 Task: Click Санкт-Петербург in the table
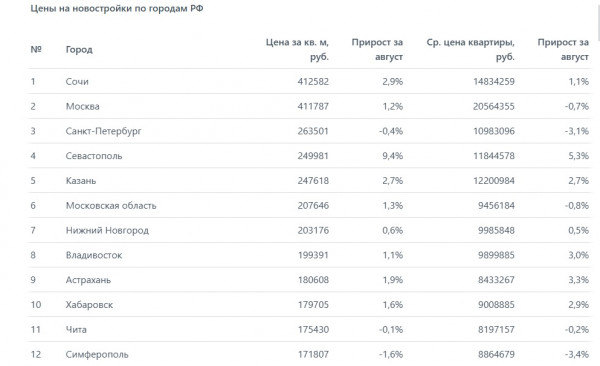tap(103, 131)
